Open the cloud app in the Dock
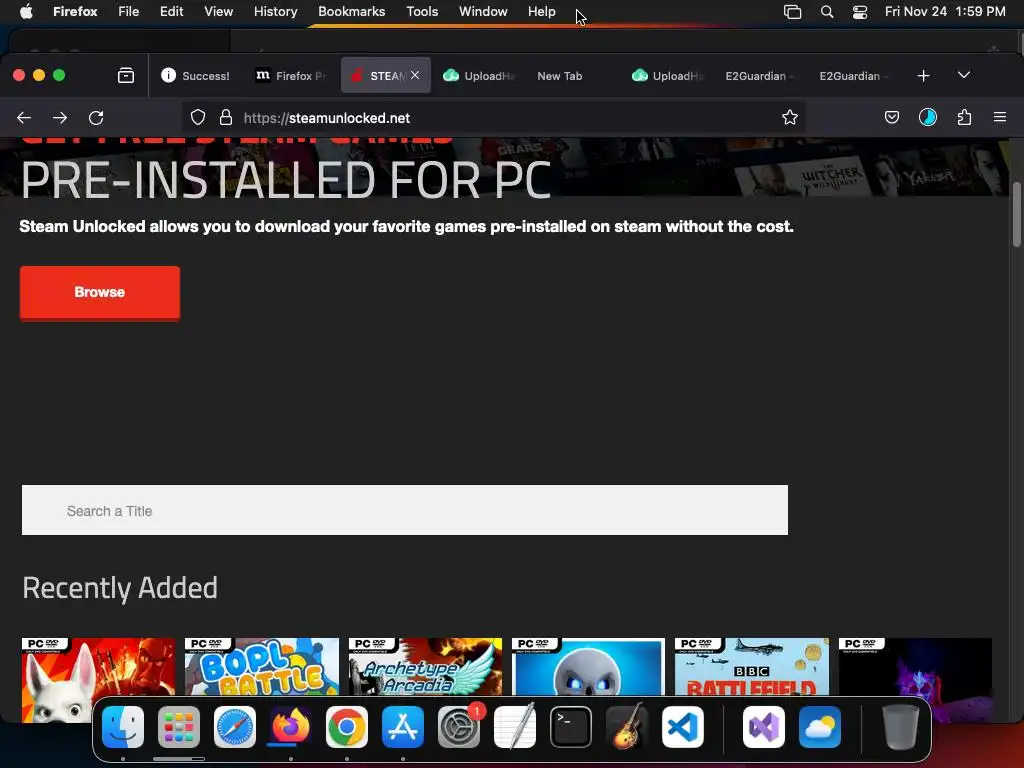Image resolution: width=1024 pixels, height=768 pixels. tap(820, 727)
